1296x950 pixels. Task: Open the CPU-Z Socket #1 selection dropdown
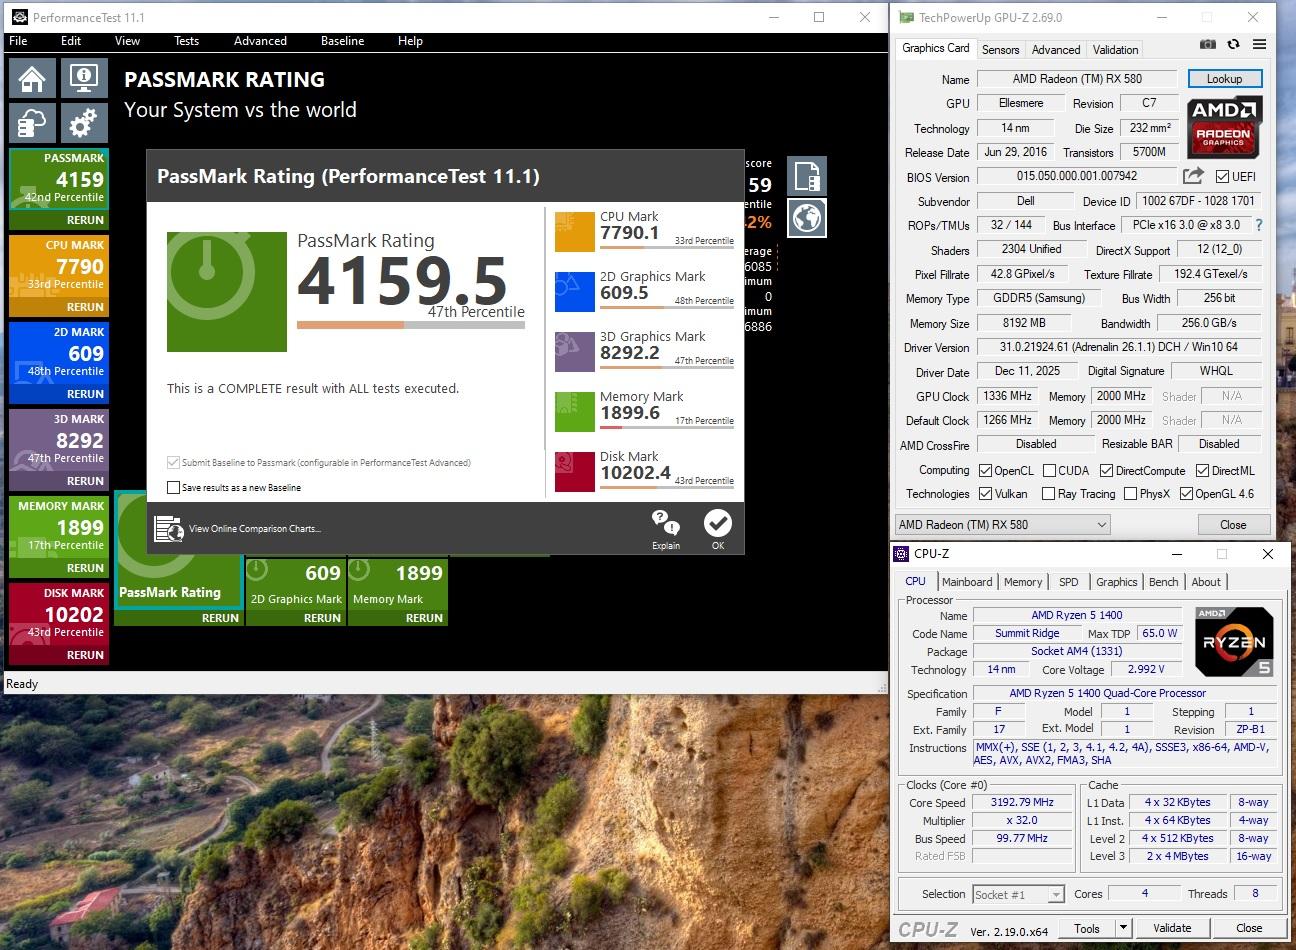pos(1018,894)
